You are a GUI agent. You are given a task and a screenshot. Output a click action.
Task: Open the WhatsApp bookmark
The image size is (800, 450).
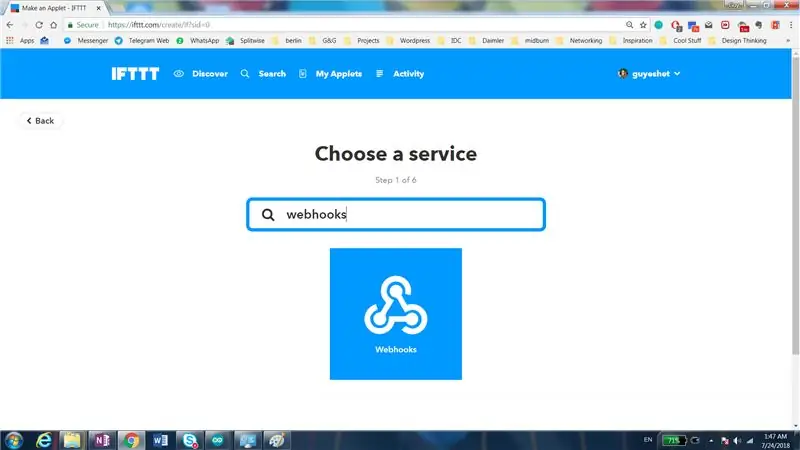click(197, 40)
